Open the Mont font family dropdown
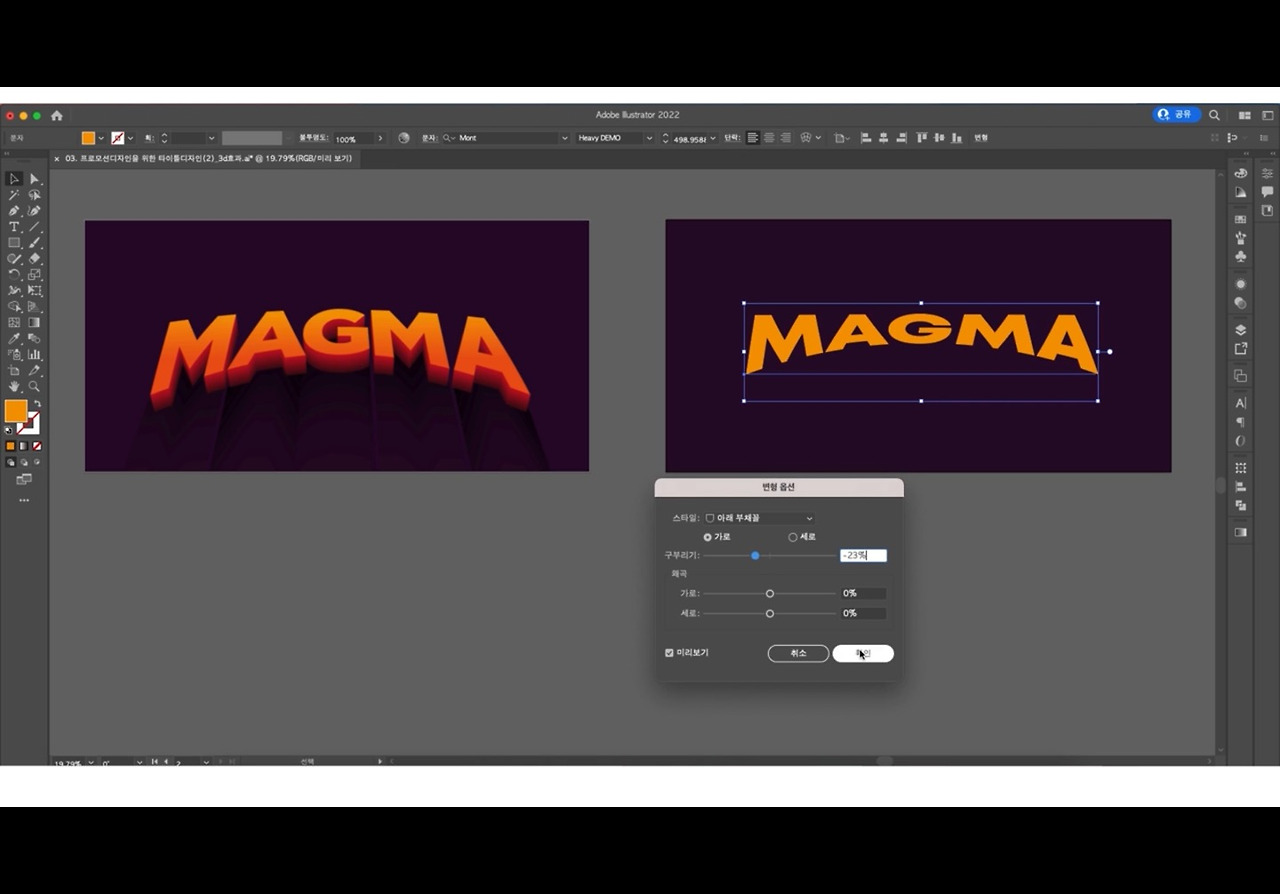Screen dimensions: 1280x894 point(564,138)
